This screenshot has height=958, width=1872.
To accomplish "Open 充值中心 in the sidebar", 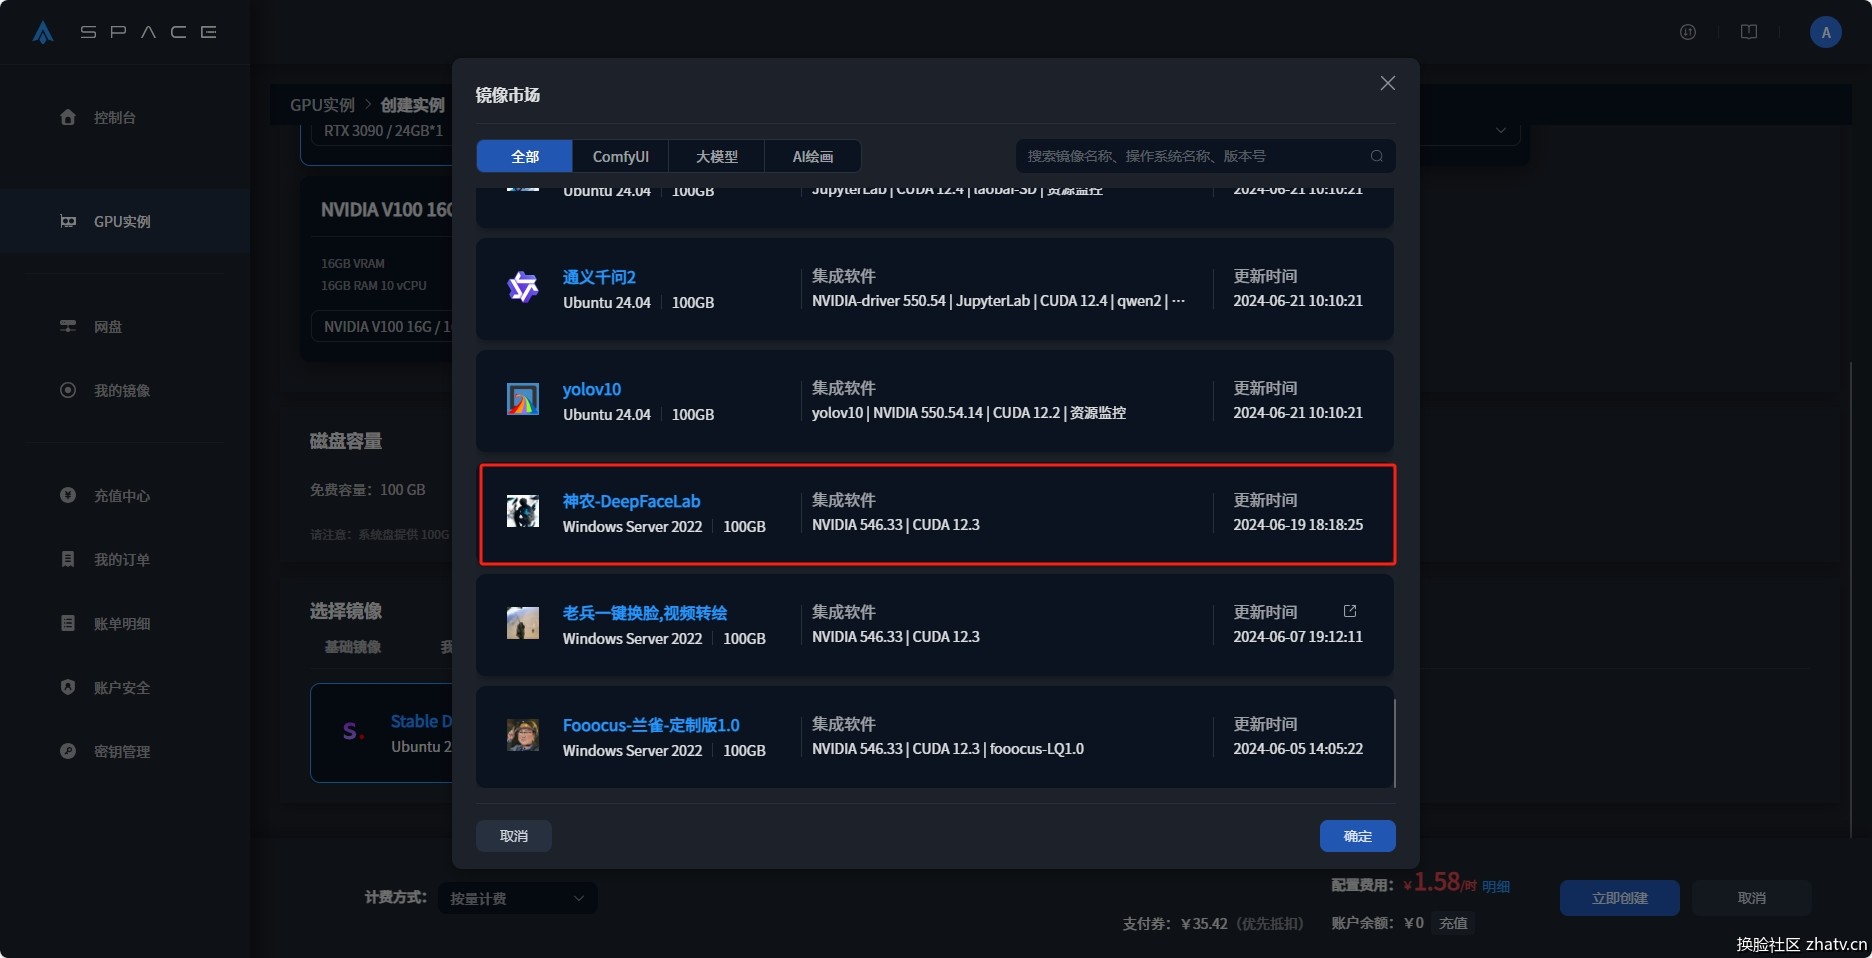I will point(124,495).
